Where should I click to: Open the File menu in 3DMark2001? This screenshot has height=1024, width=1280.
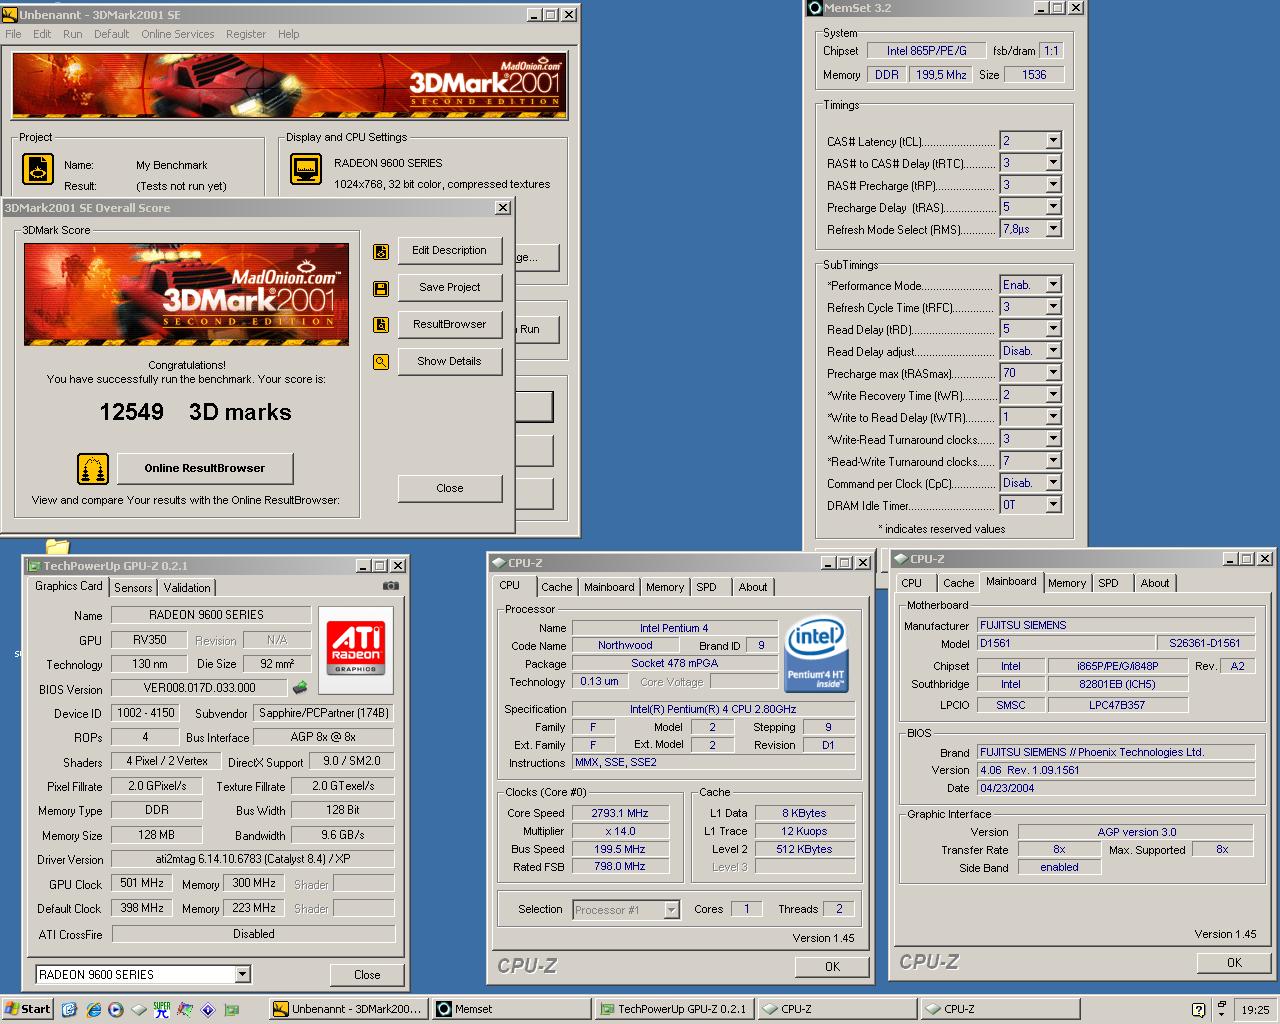[13, 34]
